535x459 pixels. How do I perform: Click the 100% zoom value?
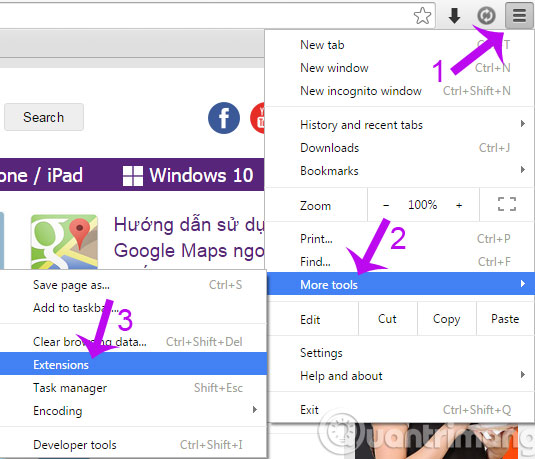coord(422,205)
